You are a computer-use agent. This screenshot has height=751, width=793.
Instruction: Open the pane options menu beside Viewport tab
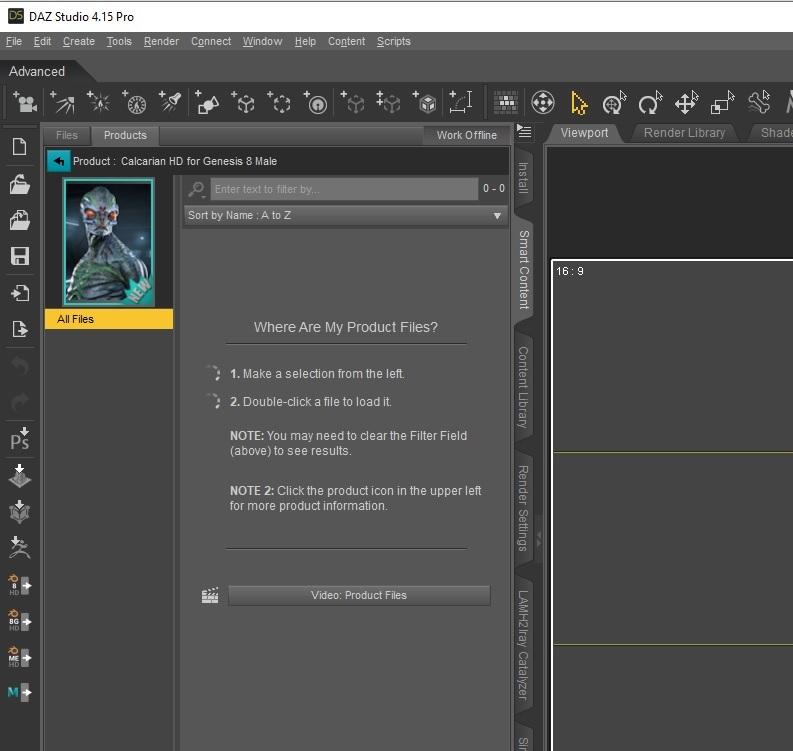tap(523, 132)
